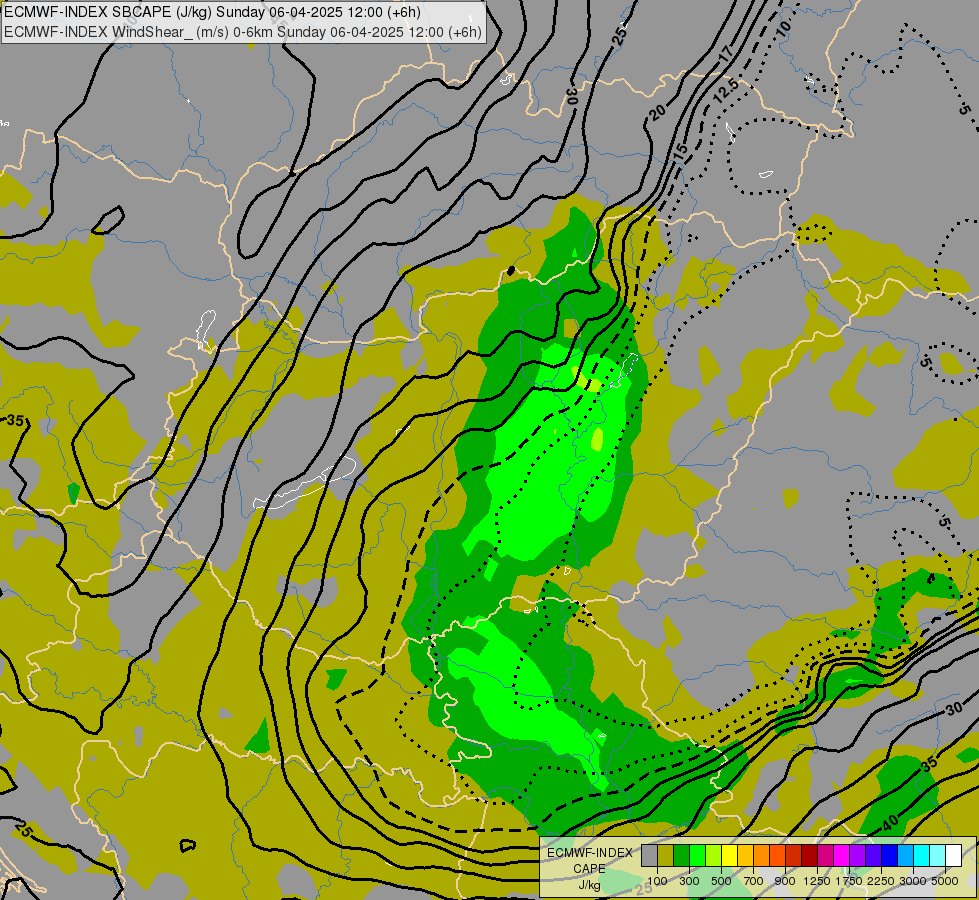This screenshot has height=900, width=979.
Task: Select the pinkish-magenta legend color swatch
Action: click(x=825, y=855)
